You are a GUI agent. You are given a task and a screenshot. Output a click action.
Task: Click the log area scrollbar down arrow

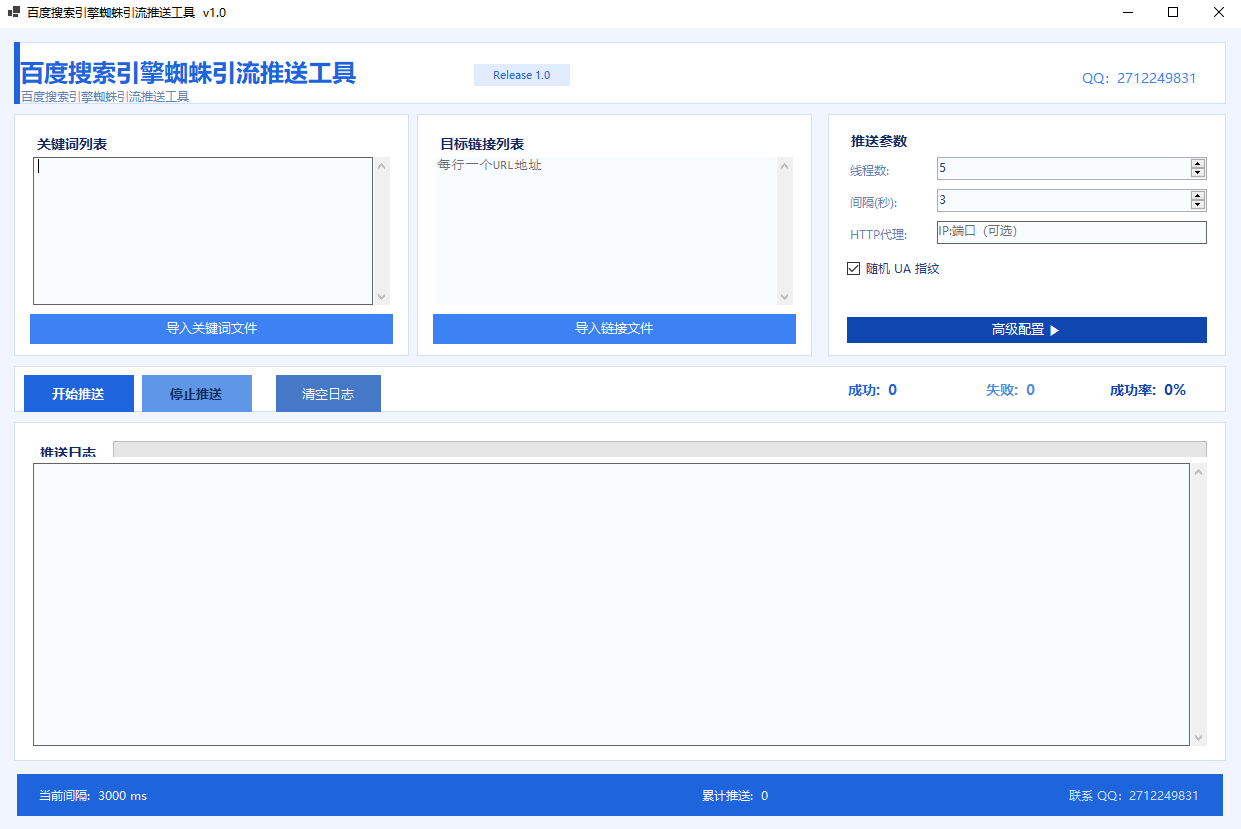(x=1199, y=737)
